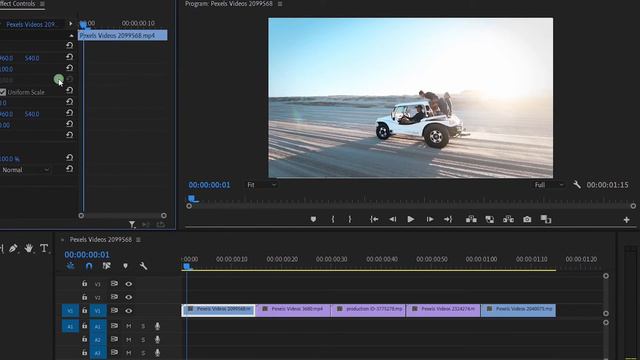Open Timeline Display Settings wrench

click(x=143, y=266)
